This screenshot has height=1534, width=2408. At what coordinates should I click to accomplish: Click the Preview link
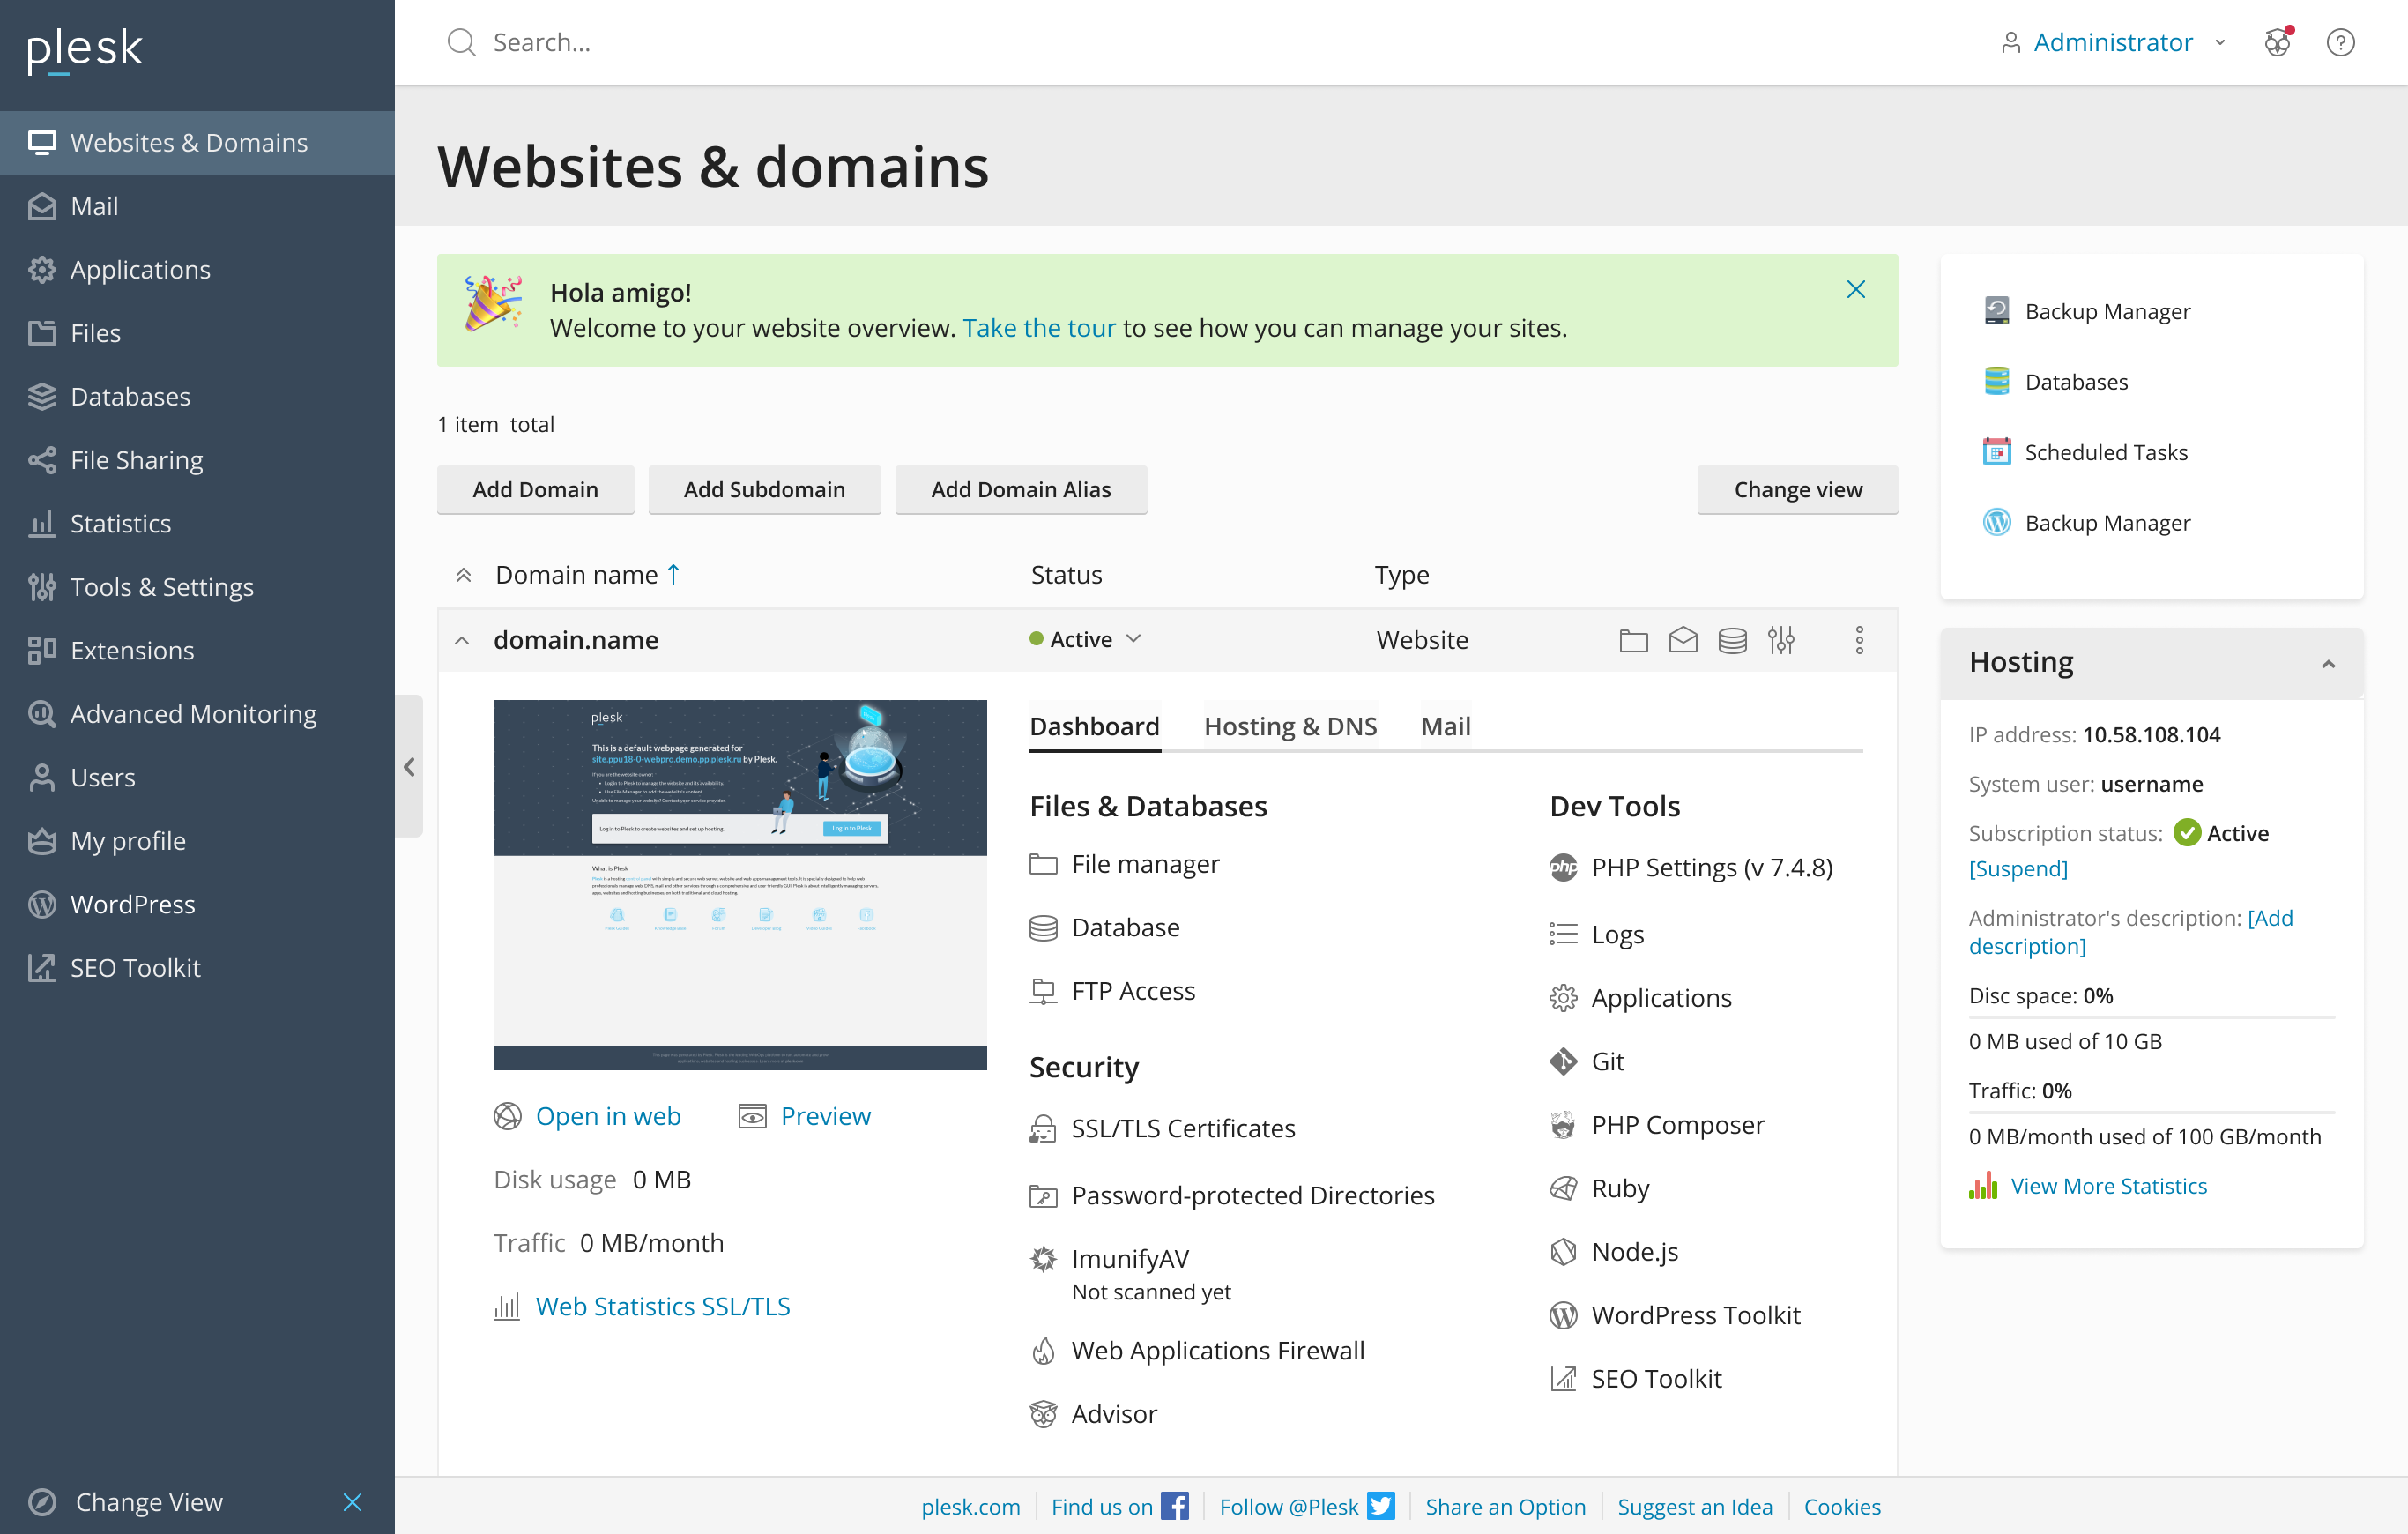pyautogui.click(x=804, y=1115)
